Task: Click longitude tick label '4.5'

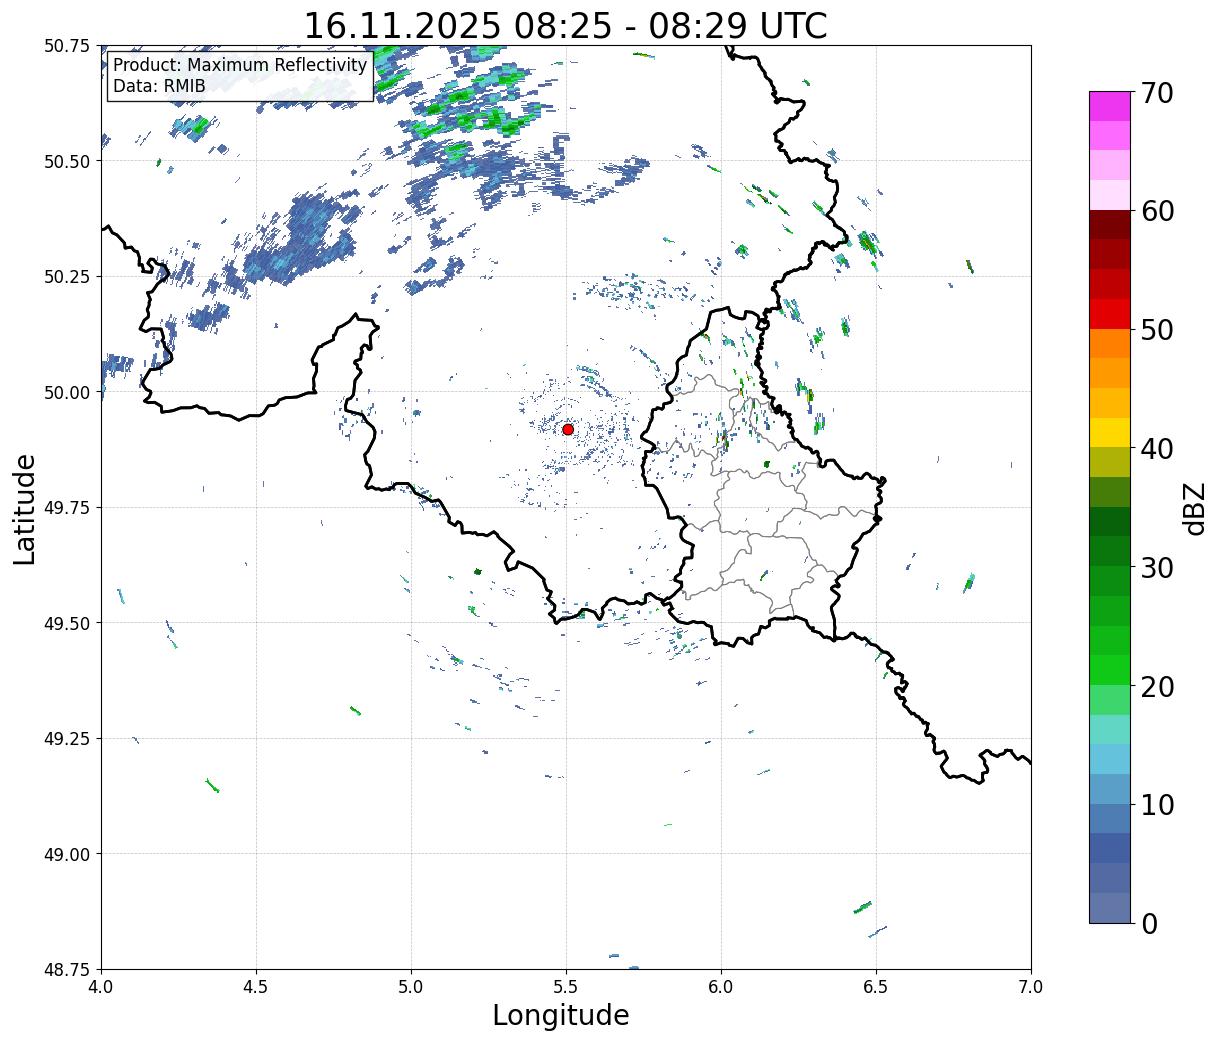Action: point(256,986)
